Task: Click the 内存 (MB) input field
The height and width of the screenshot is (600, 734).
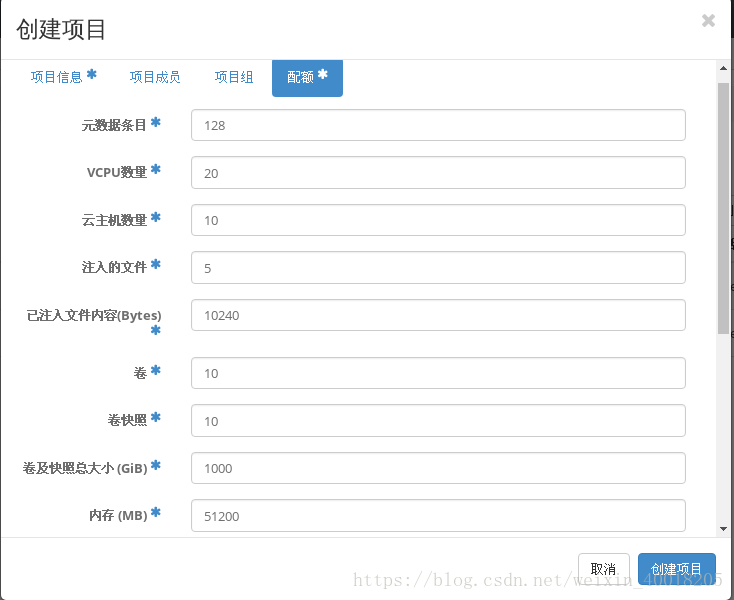Action: click(x=438, y=516)
